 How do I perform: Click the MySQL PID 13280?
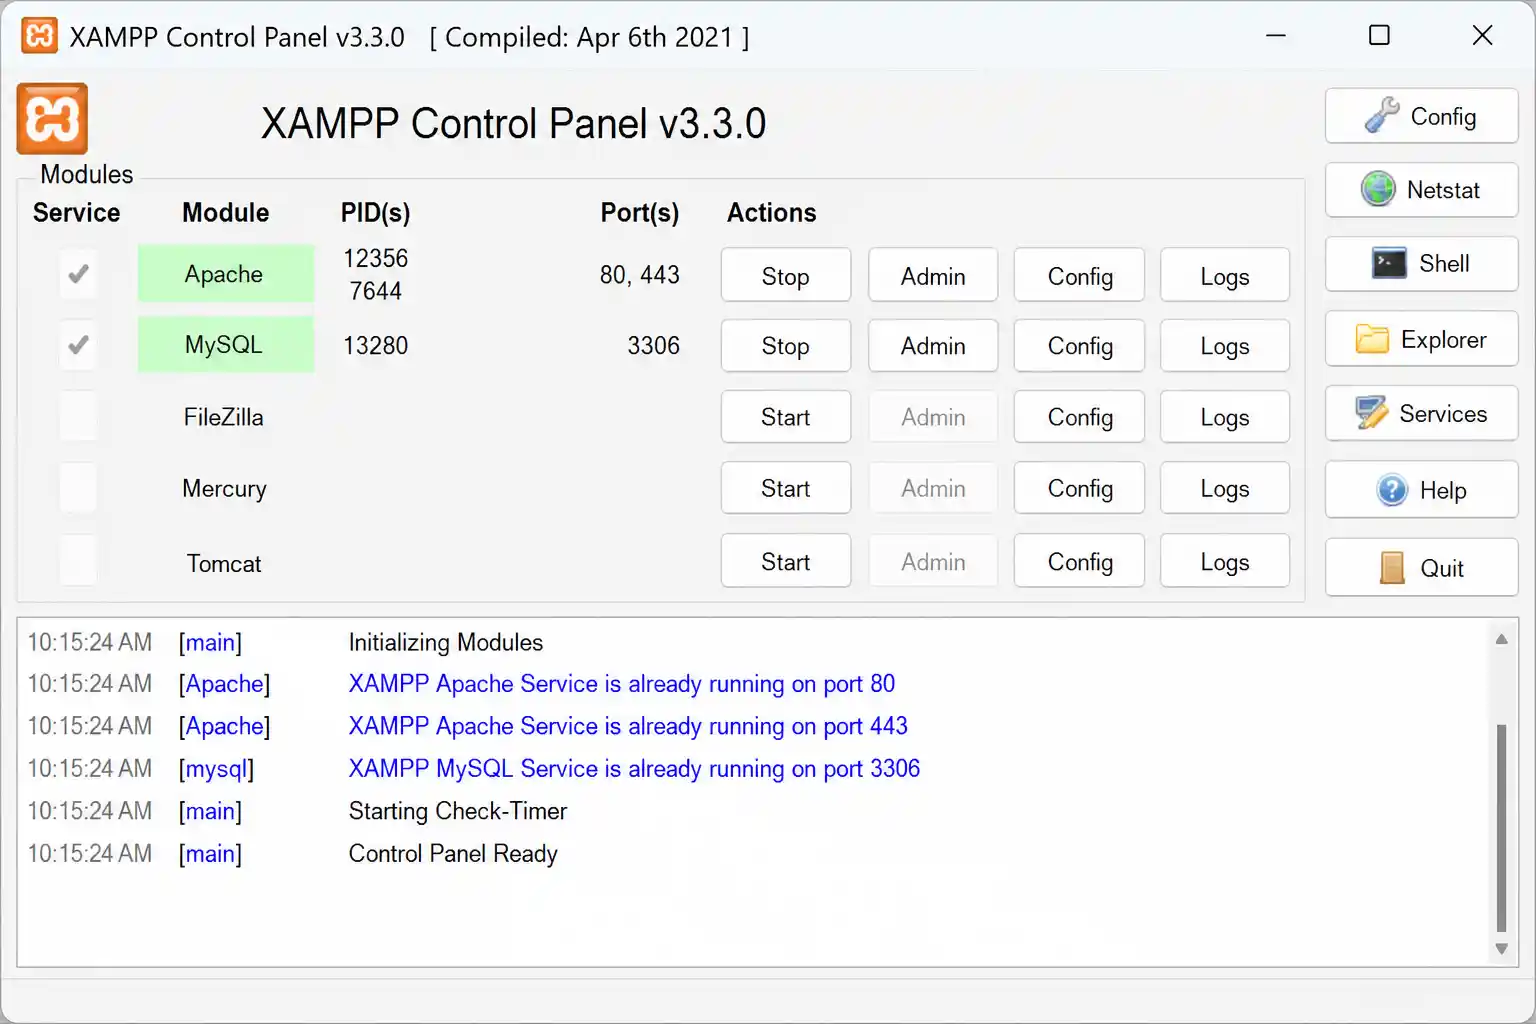[376, 345]
